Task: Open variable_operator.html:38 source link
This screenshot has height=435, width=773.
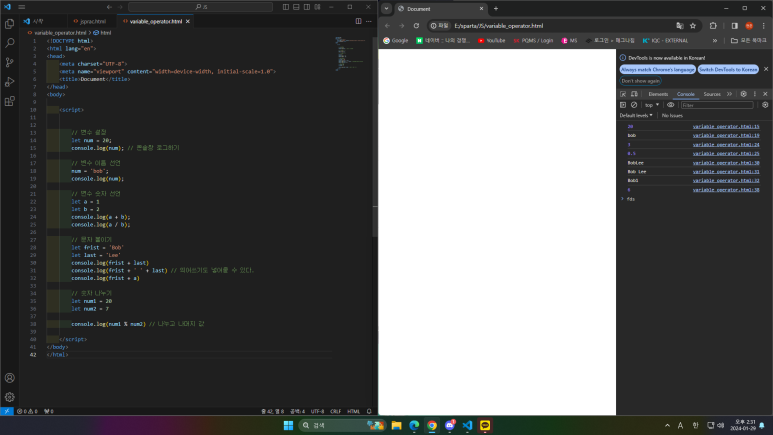Action: tap(726, 189)
